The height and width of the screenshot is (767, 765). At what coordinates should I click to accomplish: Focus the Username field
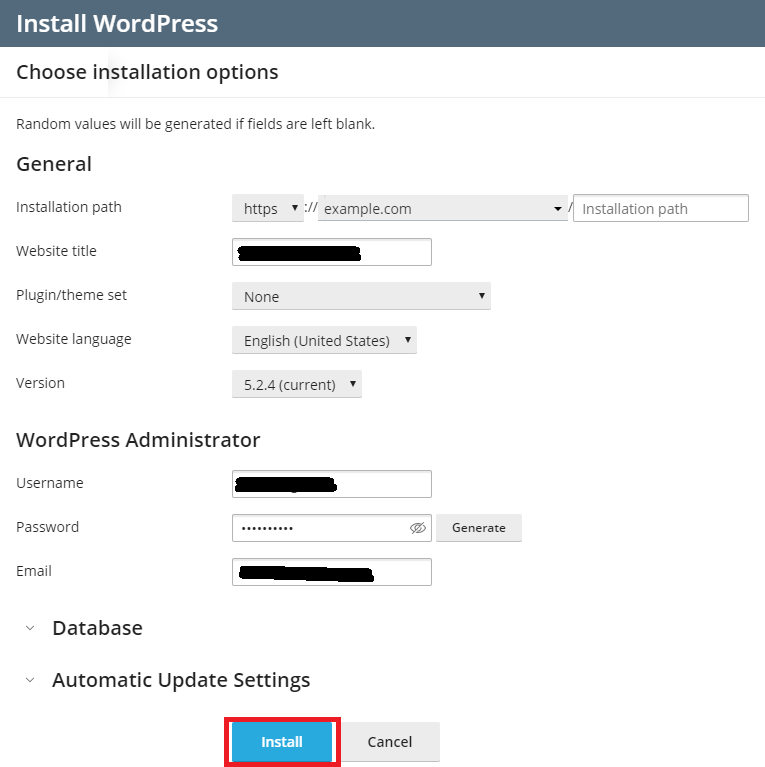[332, 484]
